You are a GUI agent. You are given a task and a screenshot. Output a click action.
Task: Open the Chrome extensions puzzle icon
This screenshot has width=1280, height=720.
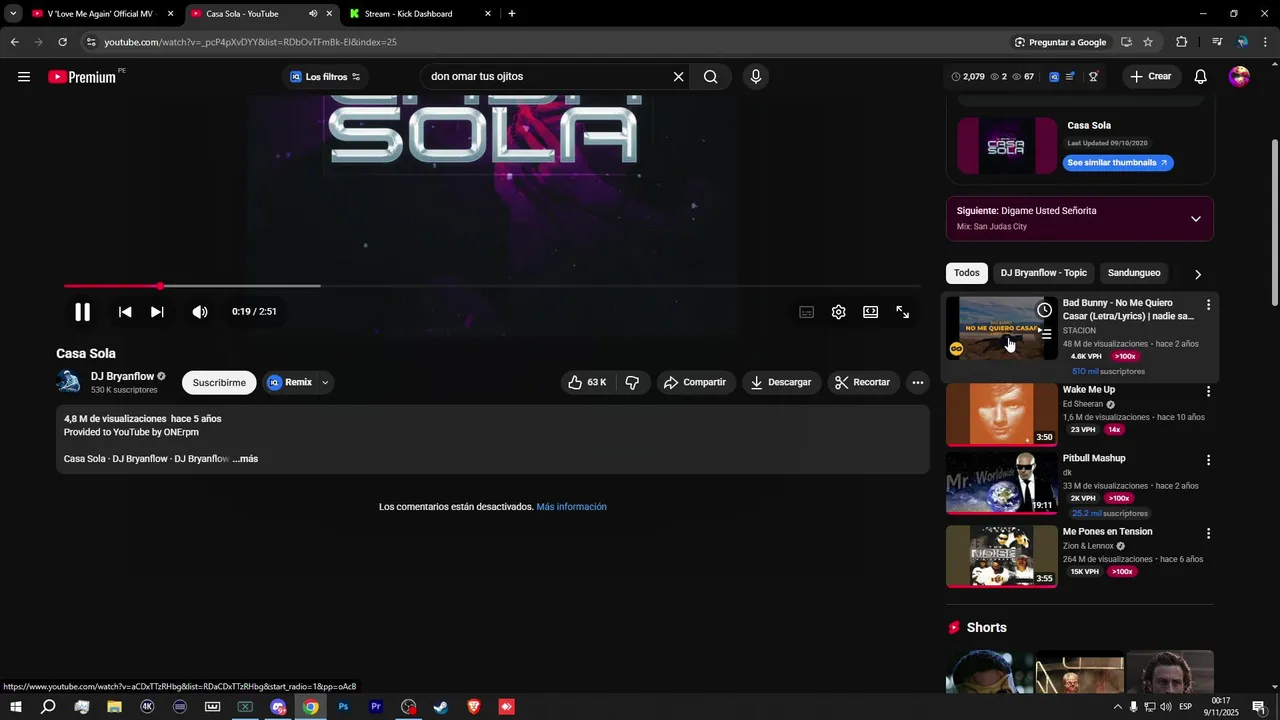(x=1182, y=42)
